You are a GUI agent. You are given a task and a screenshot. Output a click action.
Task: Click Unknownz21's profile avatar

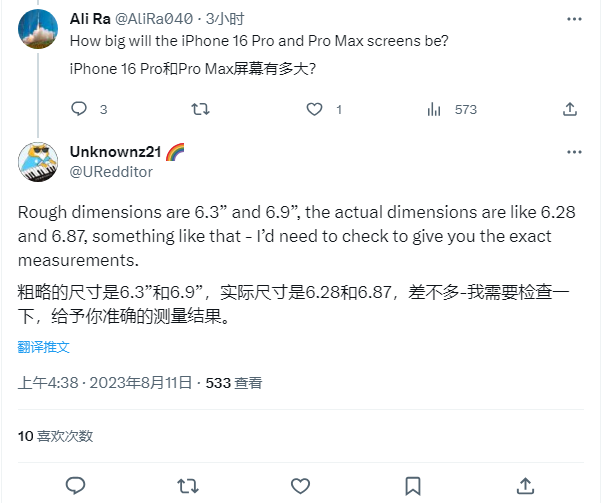click(x=39, y=162)
